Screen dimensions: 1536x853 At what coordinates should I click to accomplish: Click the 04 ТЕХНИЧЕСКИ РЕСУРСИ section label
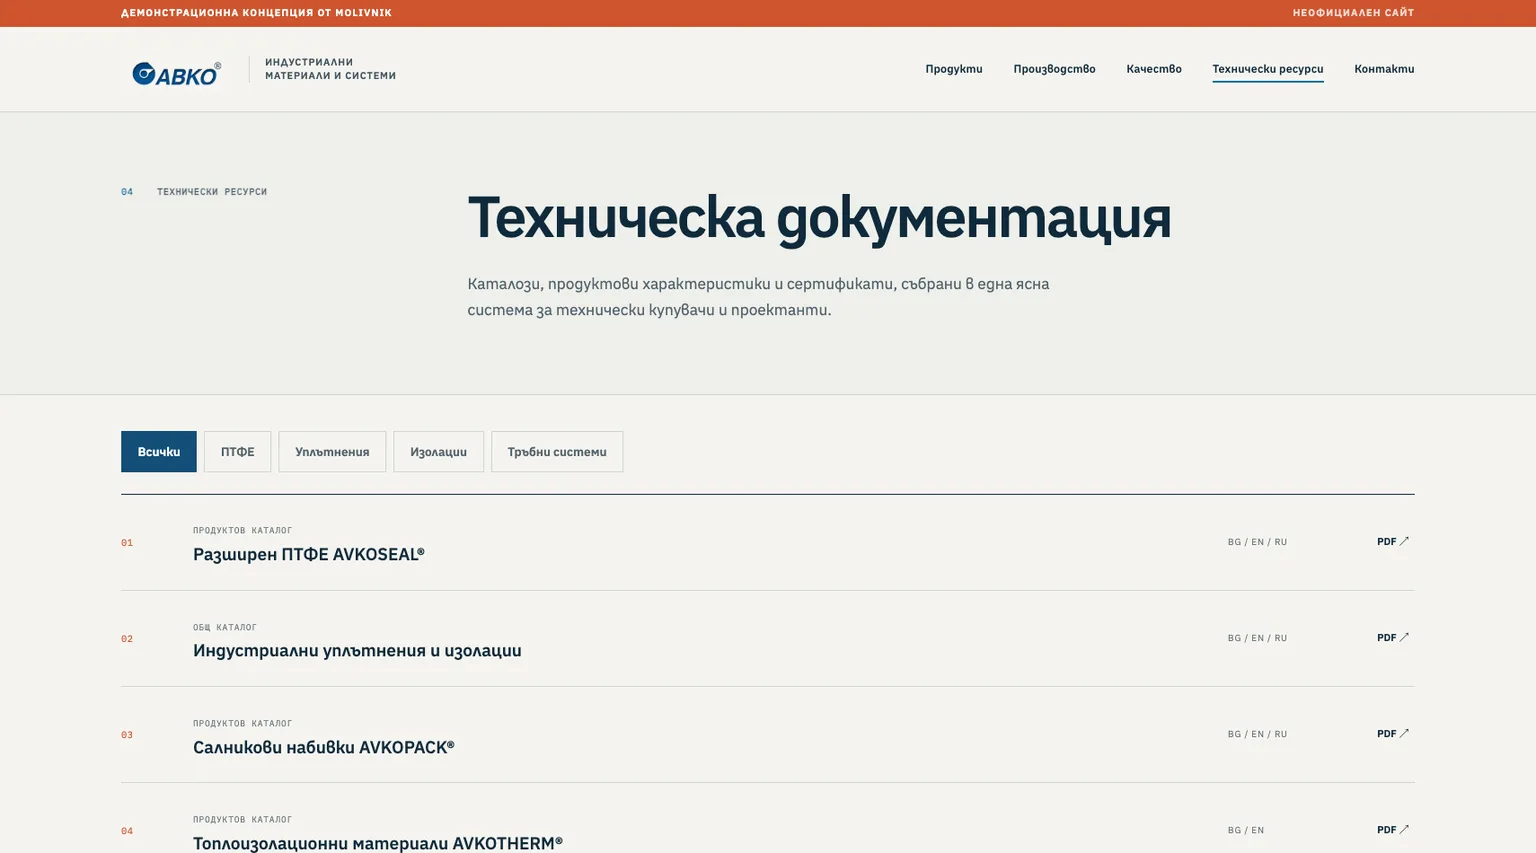(x=194, y=192)
